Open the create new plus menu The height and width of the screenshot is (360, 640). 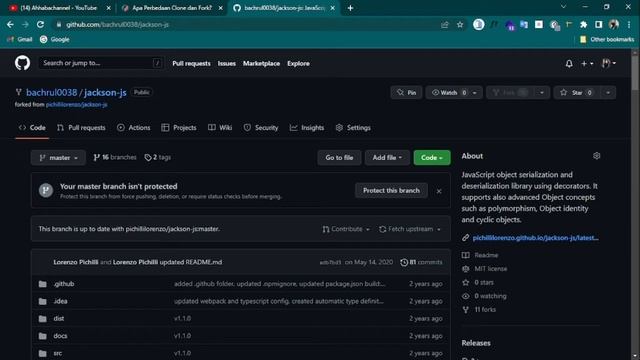point(587,64)
